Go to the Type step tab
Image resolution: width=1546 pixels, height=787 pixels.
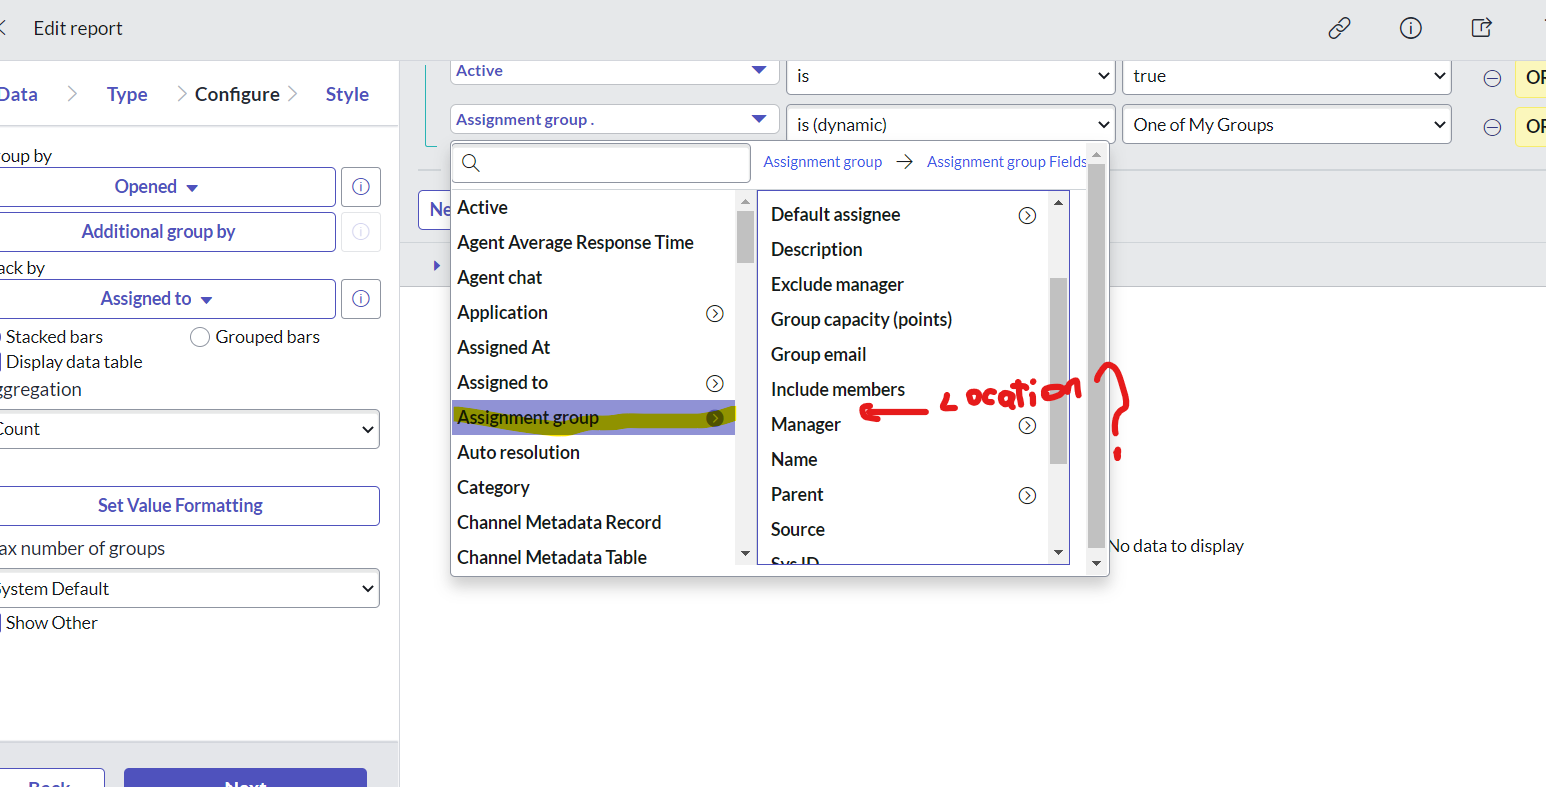click(x=127, y=94)
